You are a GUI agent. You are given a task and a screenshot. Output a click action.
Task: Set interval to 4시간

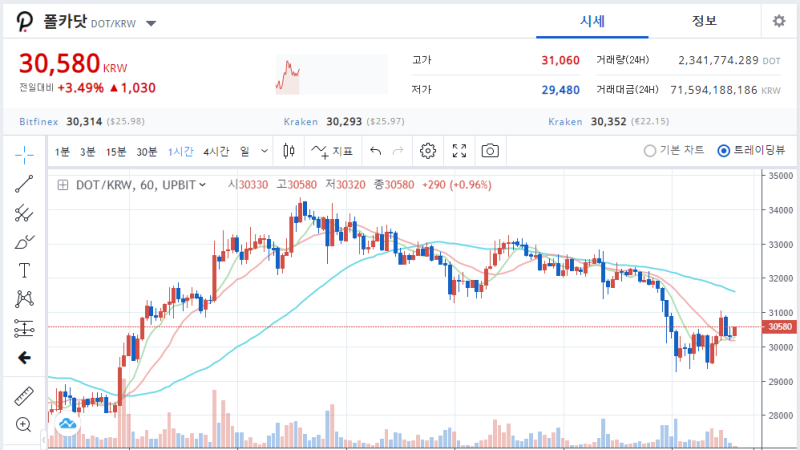click(x=216, y=152)
